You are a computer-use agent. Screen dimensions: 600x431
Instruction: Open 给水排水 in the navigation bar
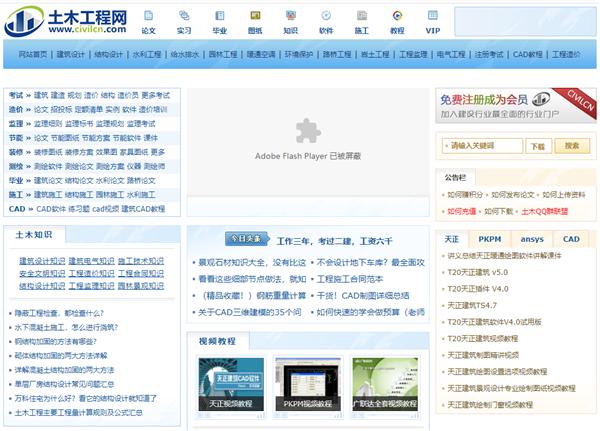point(184,54)
